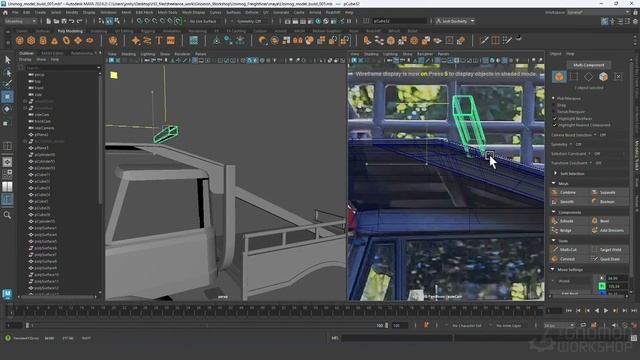Click the redo arrow in status line
This screenshot has height=360, width=640.
coord(80,21)
